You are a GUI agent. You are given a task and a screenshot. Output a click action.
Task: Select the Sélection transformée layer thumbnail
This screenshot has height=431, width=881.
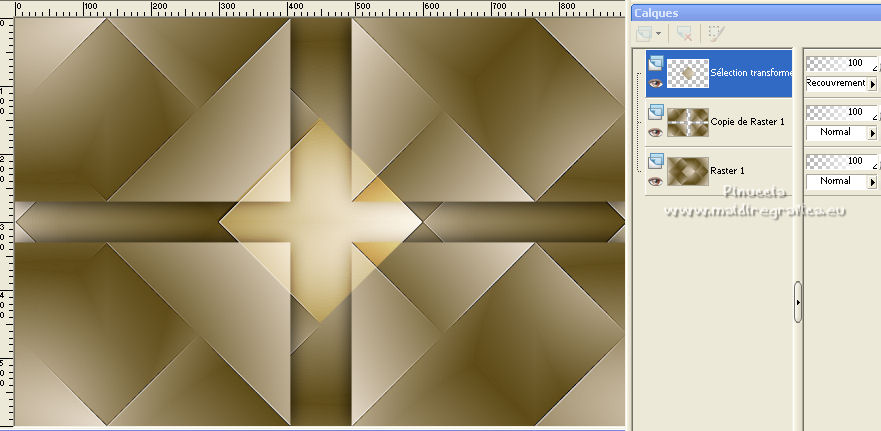[x=688, y=73]
